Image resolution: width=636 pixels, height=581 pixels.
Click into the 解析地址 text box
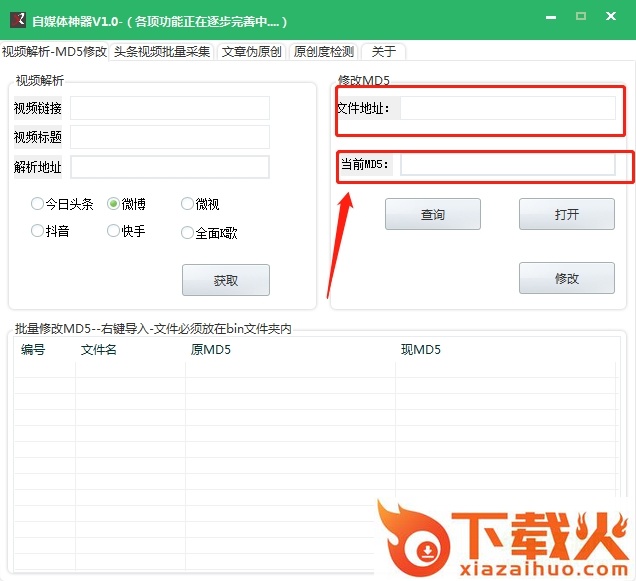(169, 167)
